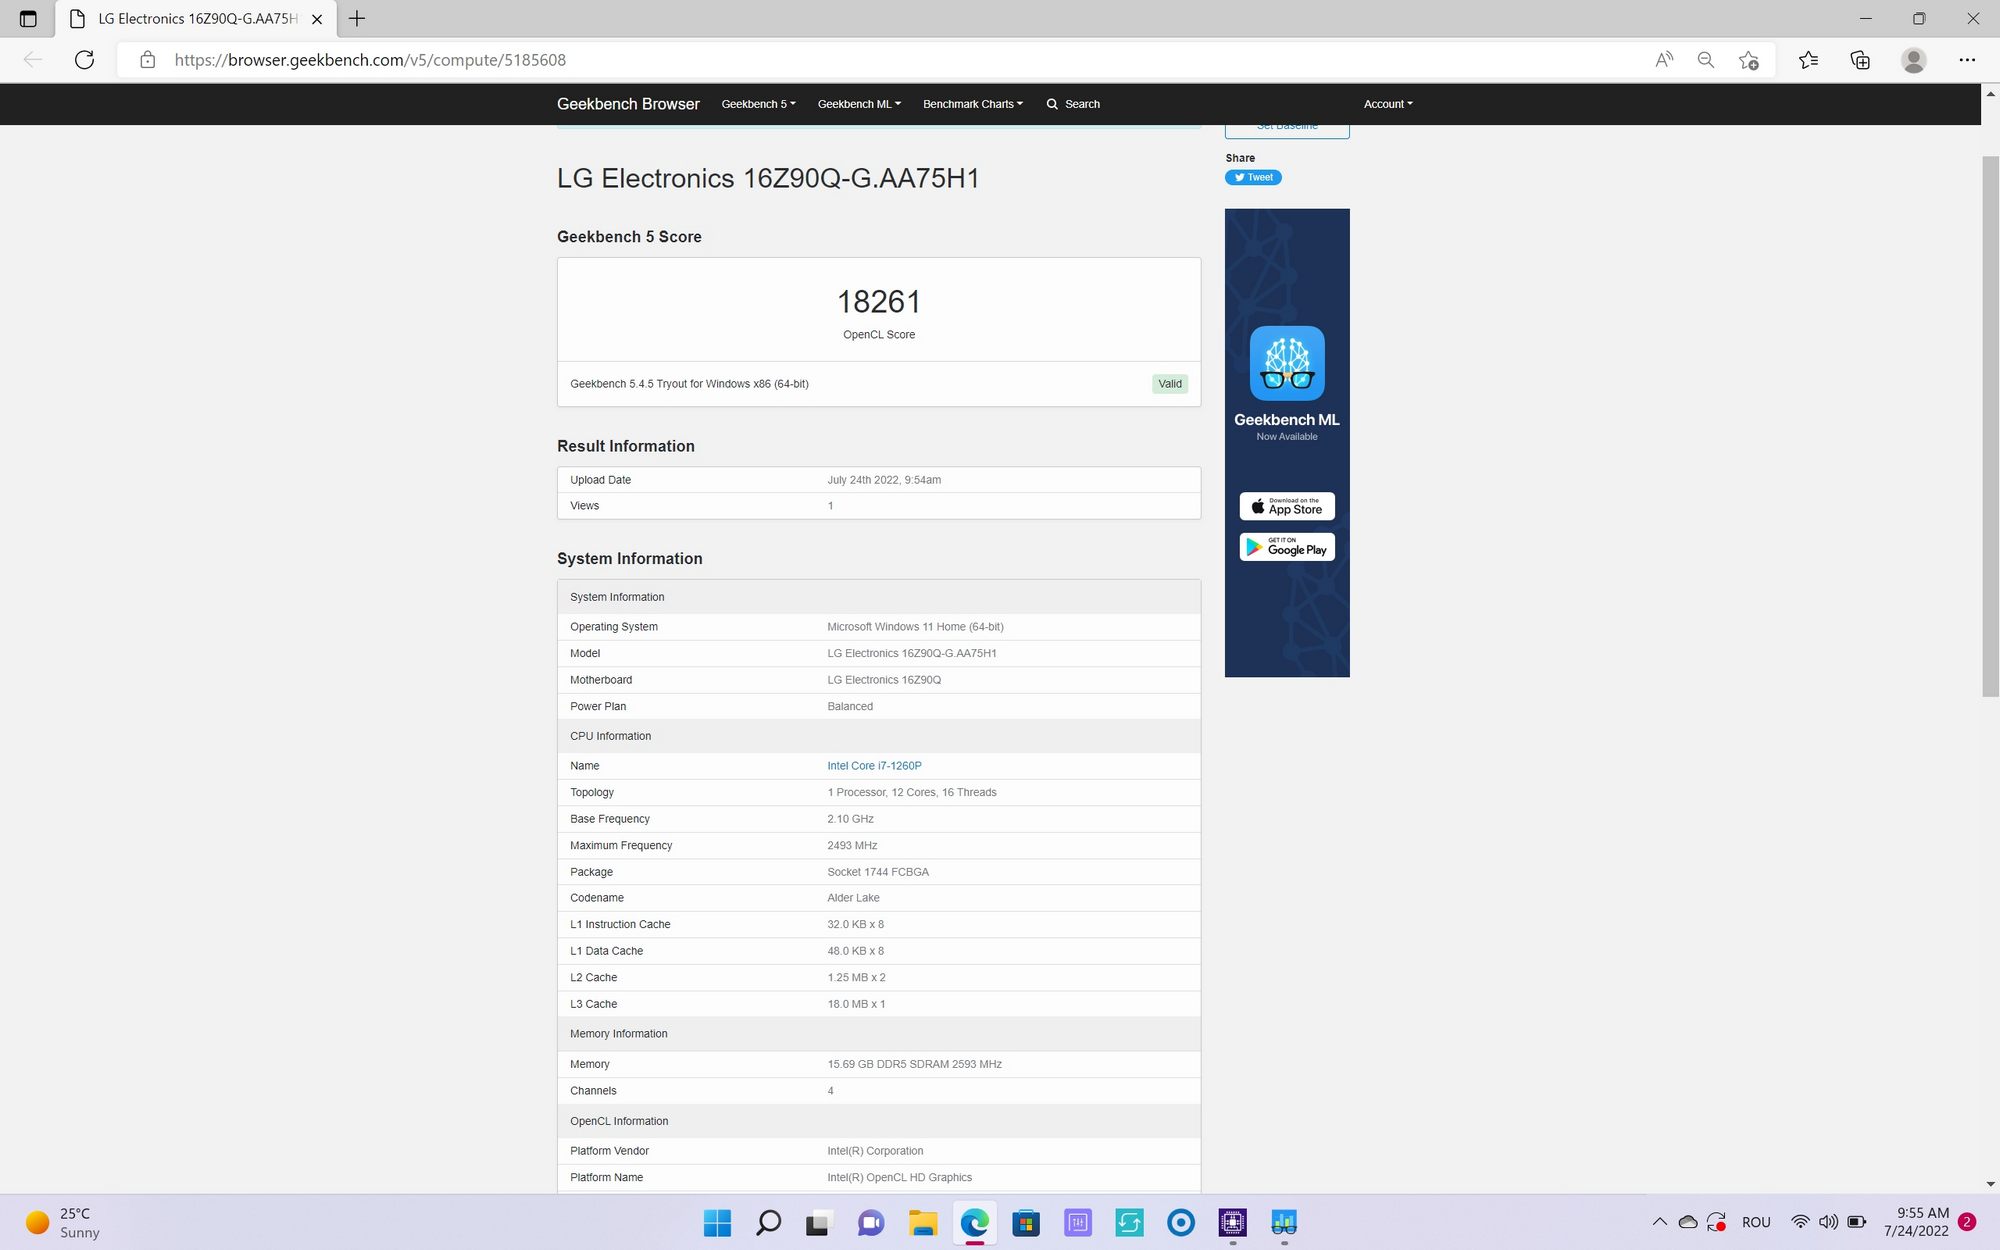Click the browser refresh icon
Screen dimensions: 2000x1250
[84, 60]
